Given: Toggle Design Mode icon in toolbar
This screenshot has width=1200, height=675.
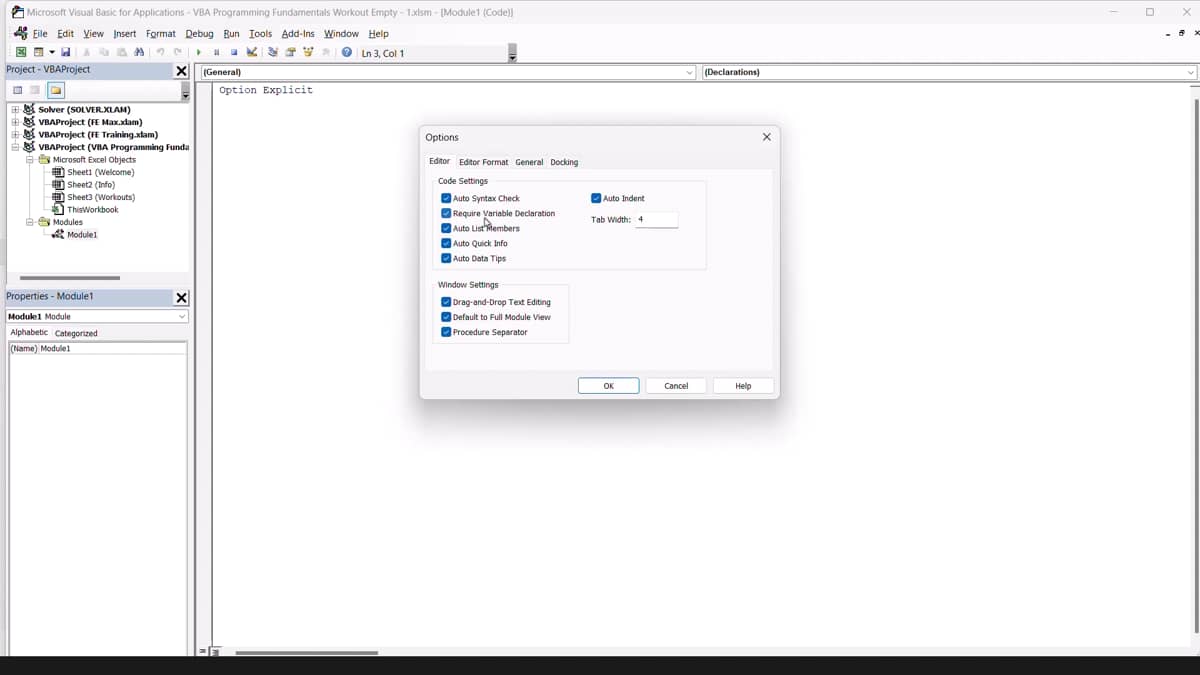Looking at the screenshot, I should click(x=252, y=52).
